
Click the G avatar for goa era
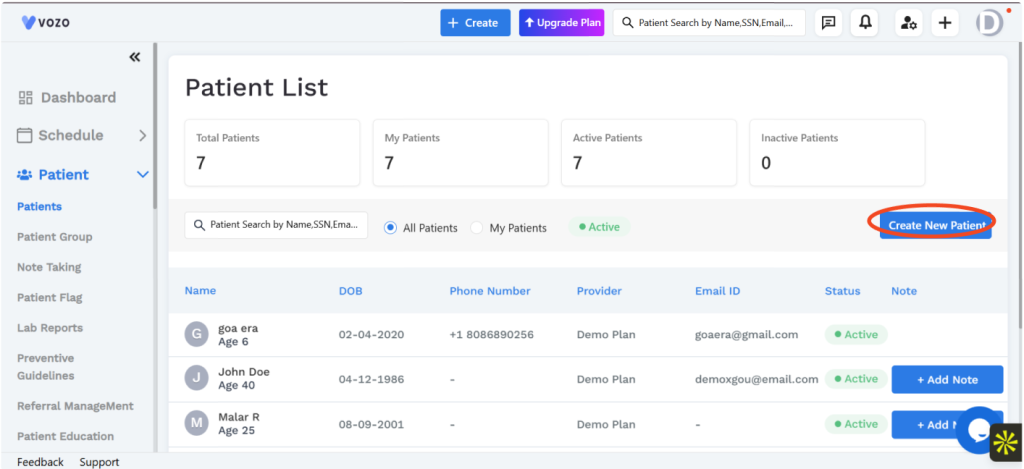tap(197, 334)
